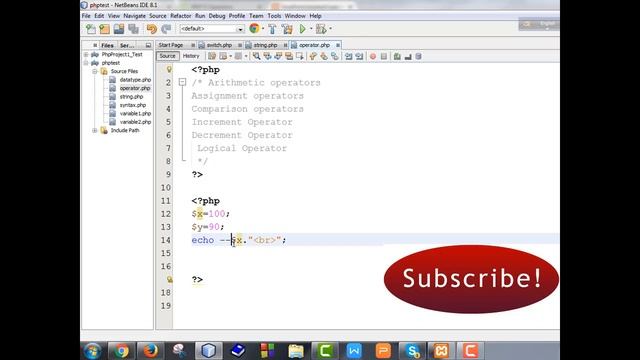640x360 pixels.
Task: Run the project with green play icon
Action: [x=302, y=29]
